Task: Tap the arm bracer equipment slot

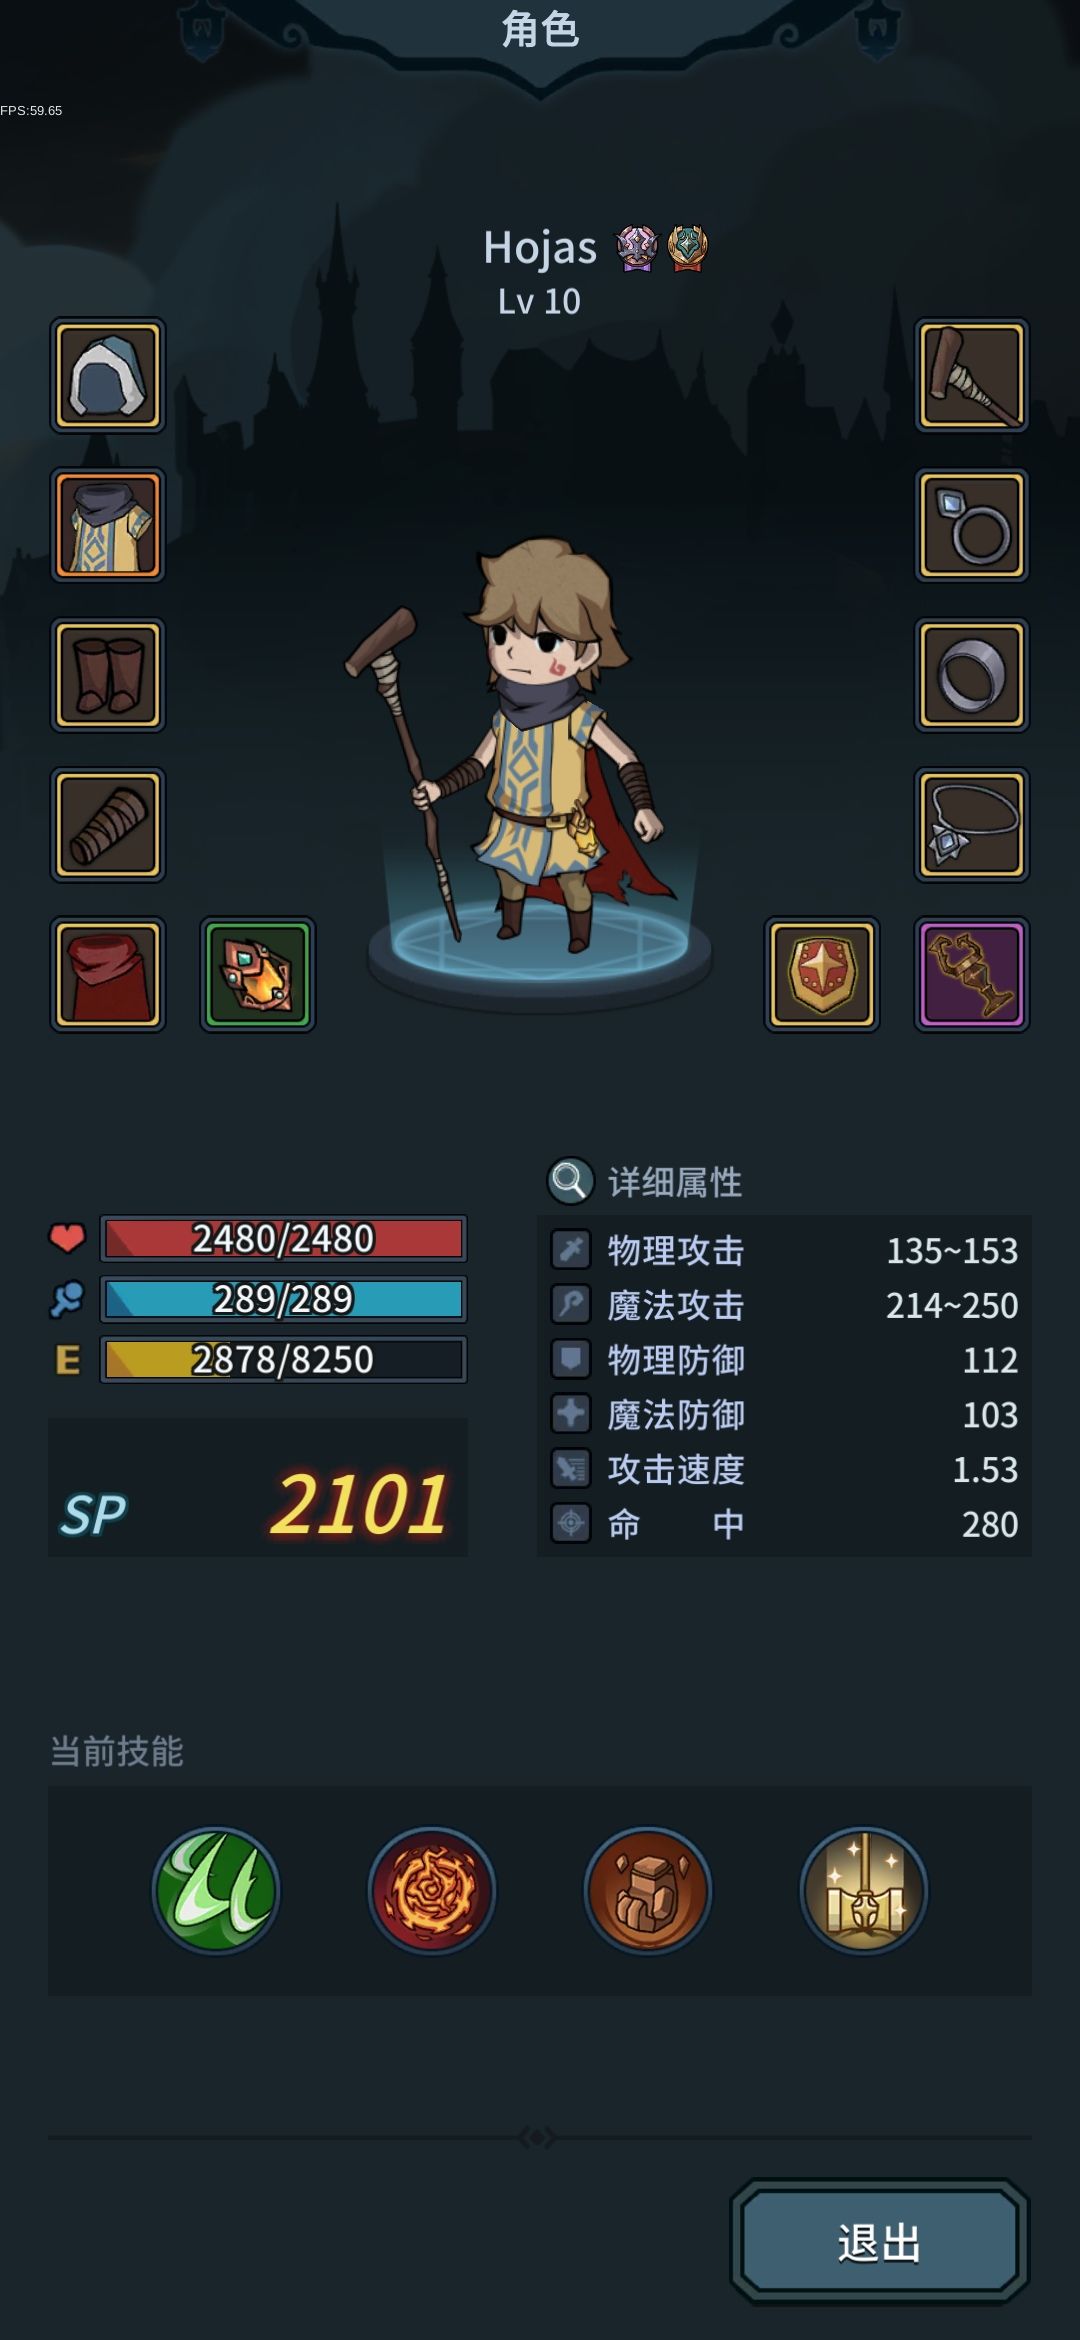Action: click(108, 825)
